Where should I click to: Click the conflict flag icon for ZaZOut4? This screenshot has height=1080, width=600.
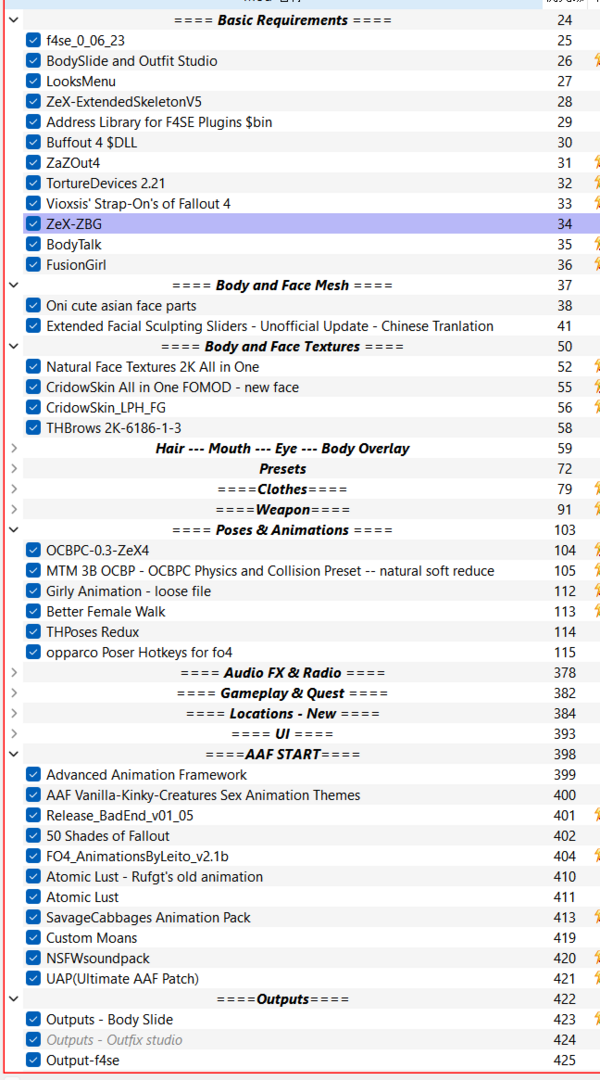(596, 163)
